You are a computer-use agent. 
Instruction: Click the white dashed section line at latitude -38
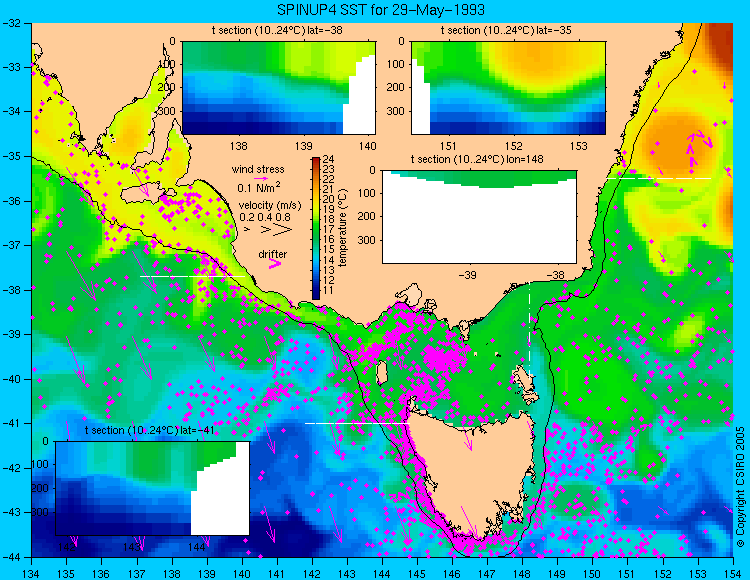tap(192, 276)
